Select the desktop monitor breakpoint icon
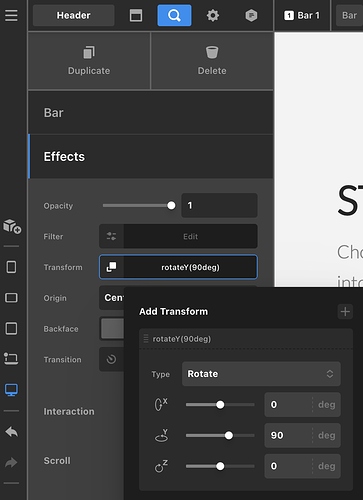The height and width of the screenshot is (500, 363). tap(11, 390)
